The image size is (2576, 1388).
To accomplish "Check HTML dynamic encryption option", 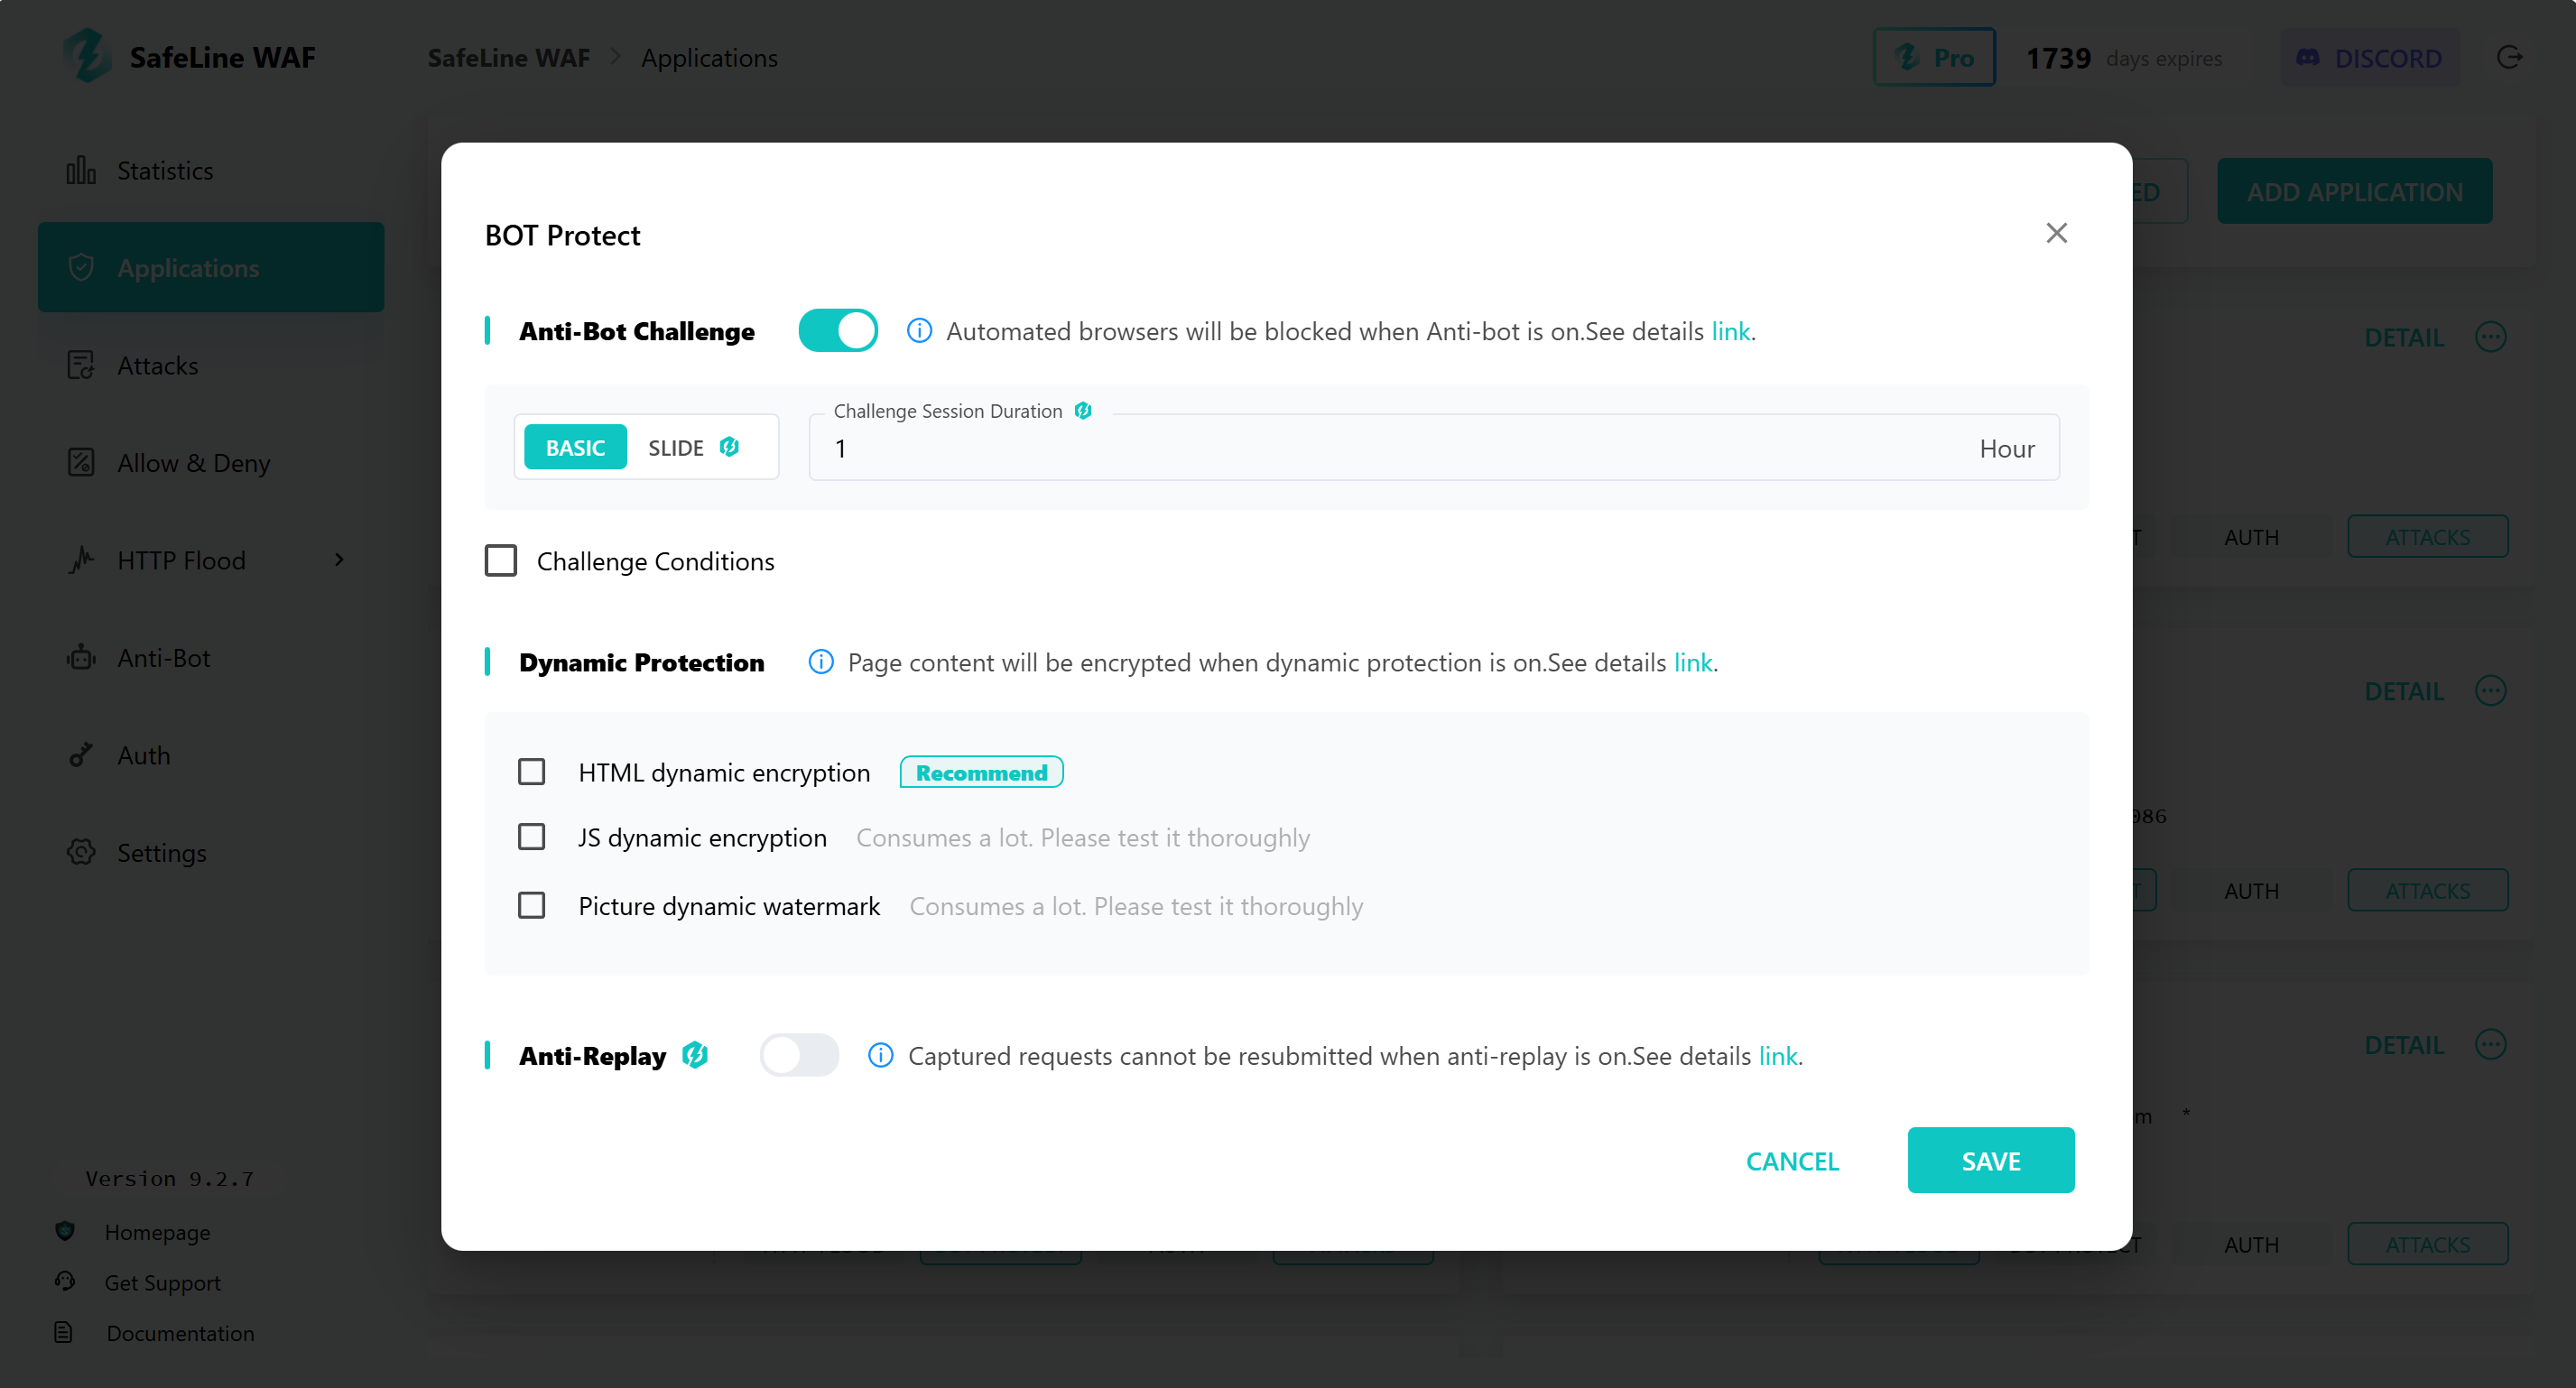I will point(532,772).
